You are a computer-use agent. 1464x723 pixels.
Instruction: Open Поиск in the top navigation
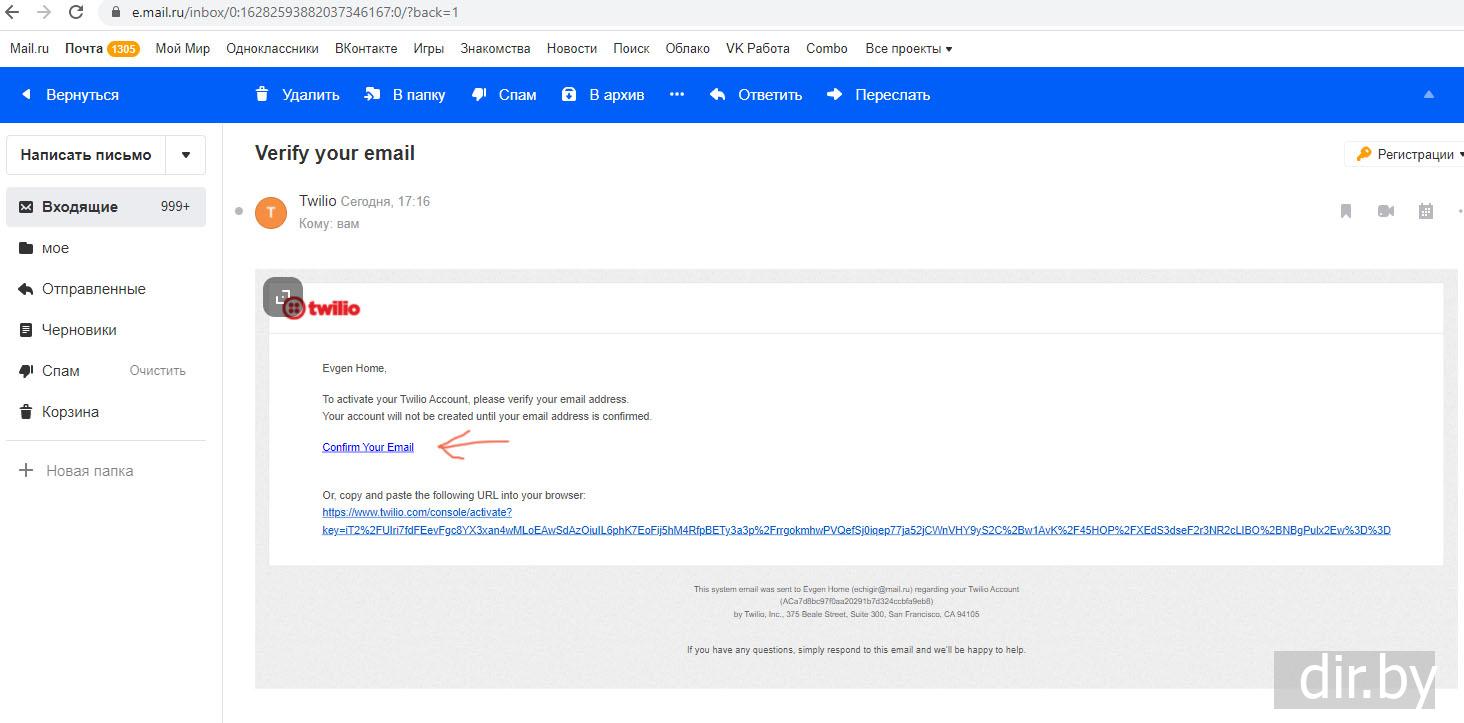[x=631, y=48]
